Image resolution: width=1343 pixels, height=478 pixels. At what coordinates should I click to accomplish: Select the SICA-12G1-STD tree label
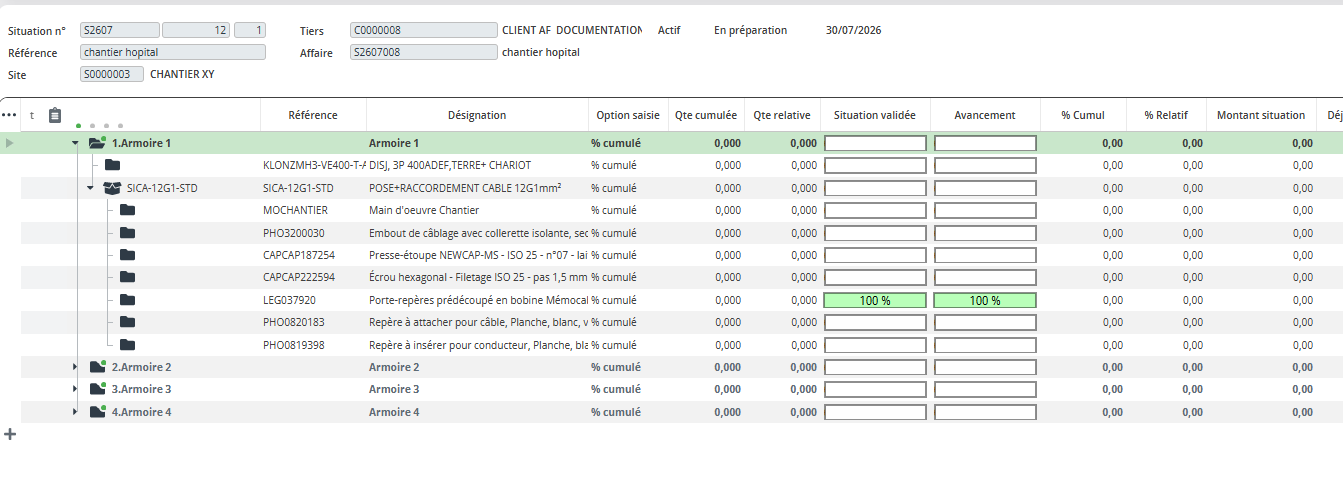(x=160, y=187)
